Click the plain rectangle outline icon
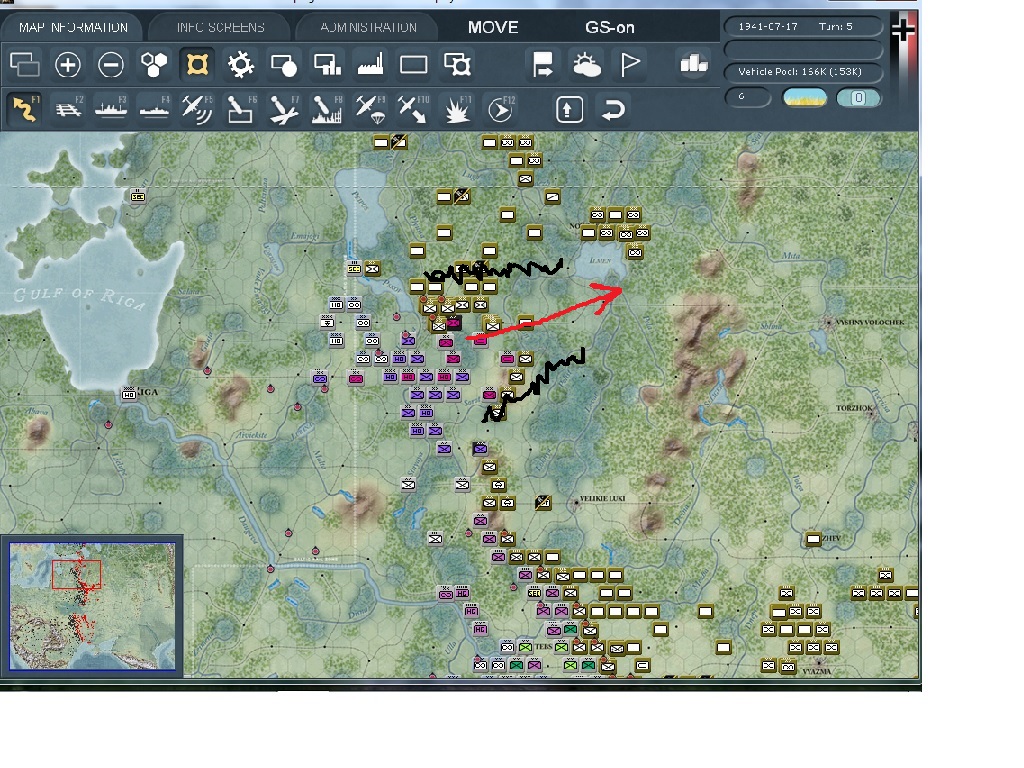 coord(413,65)
